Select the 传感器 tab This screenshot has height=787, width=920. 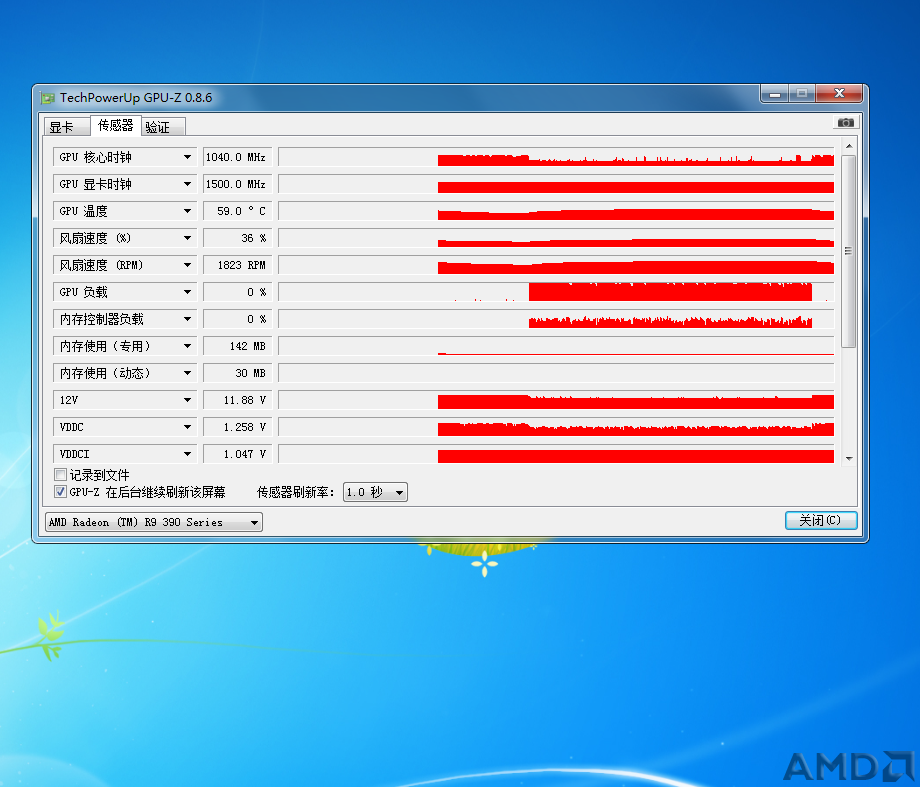[x=115, y=126]
